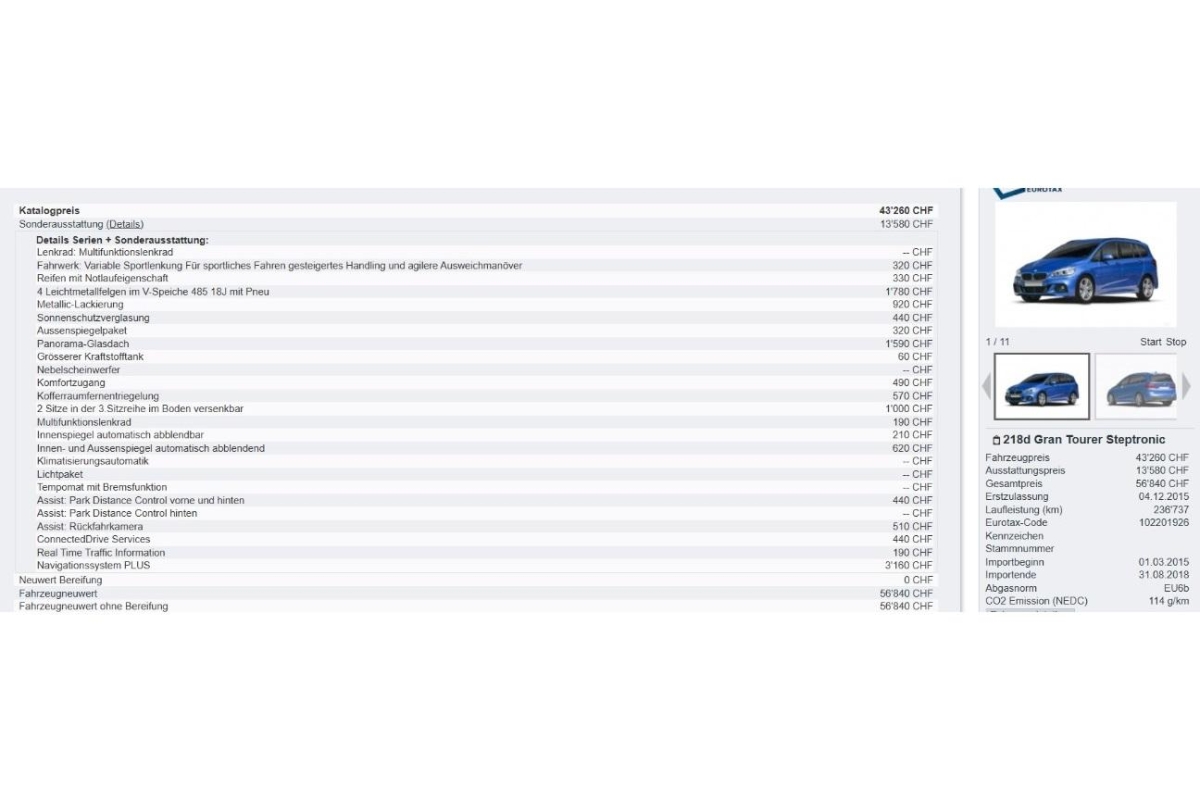This screenshot has width=1200, height=800.
Task: Select the Metallic-Lackierung row
Action: (x=476, y=305)
